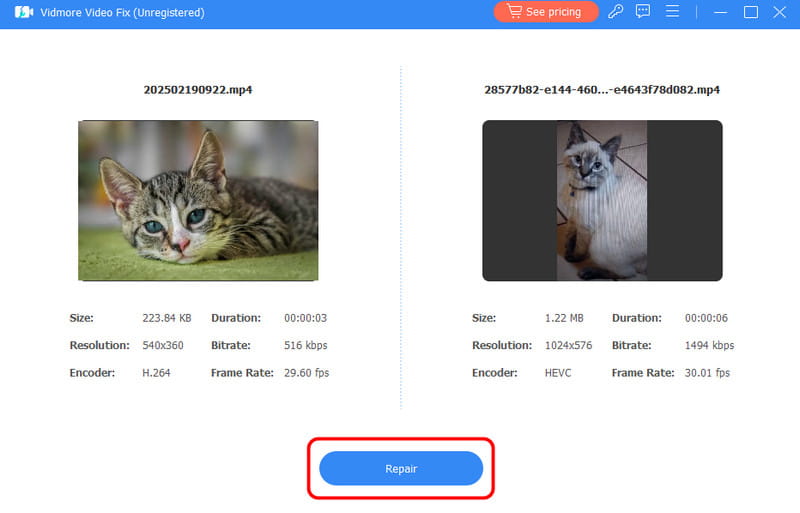Click the 28577b82 sample video file name

coord(602,90)
